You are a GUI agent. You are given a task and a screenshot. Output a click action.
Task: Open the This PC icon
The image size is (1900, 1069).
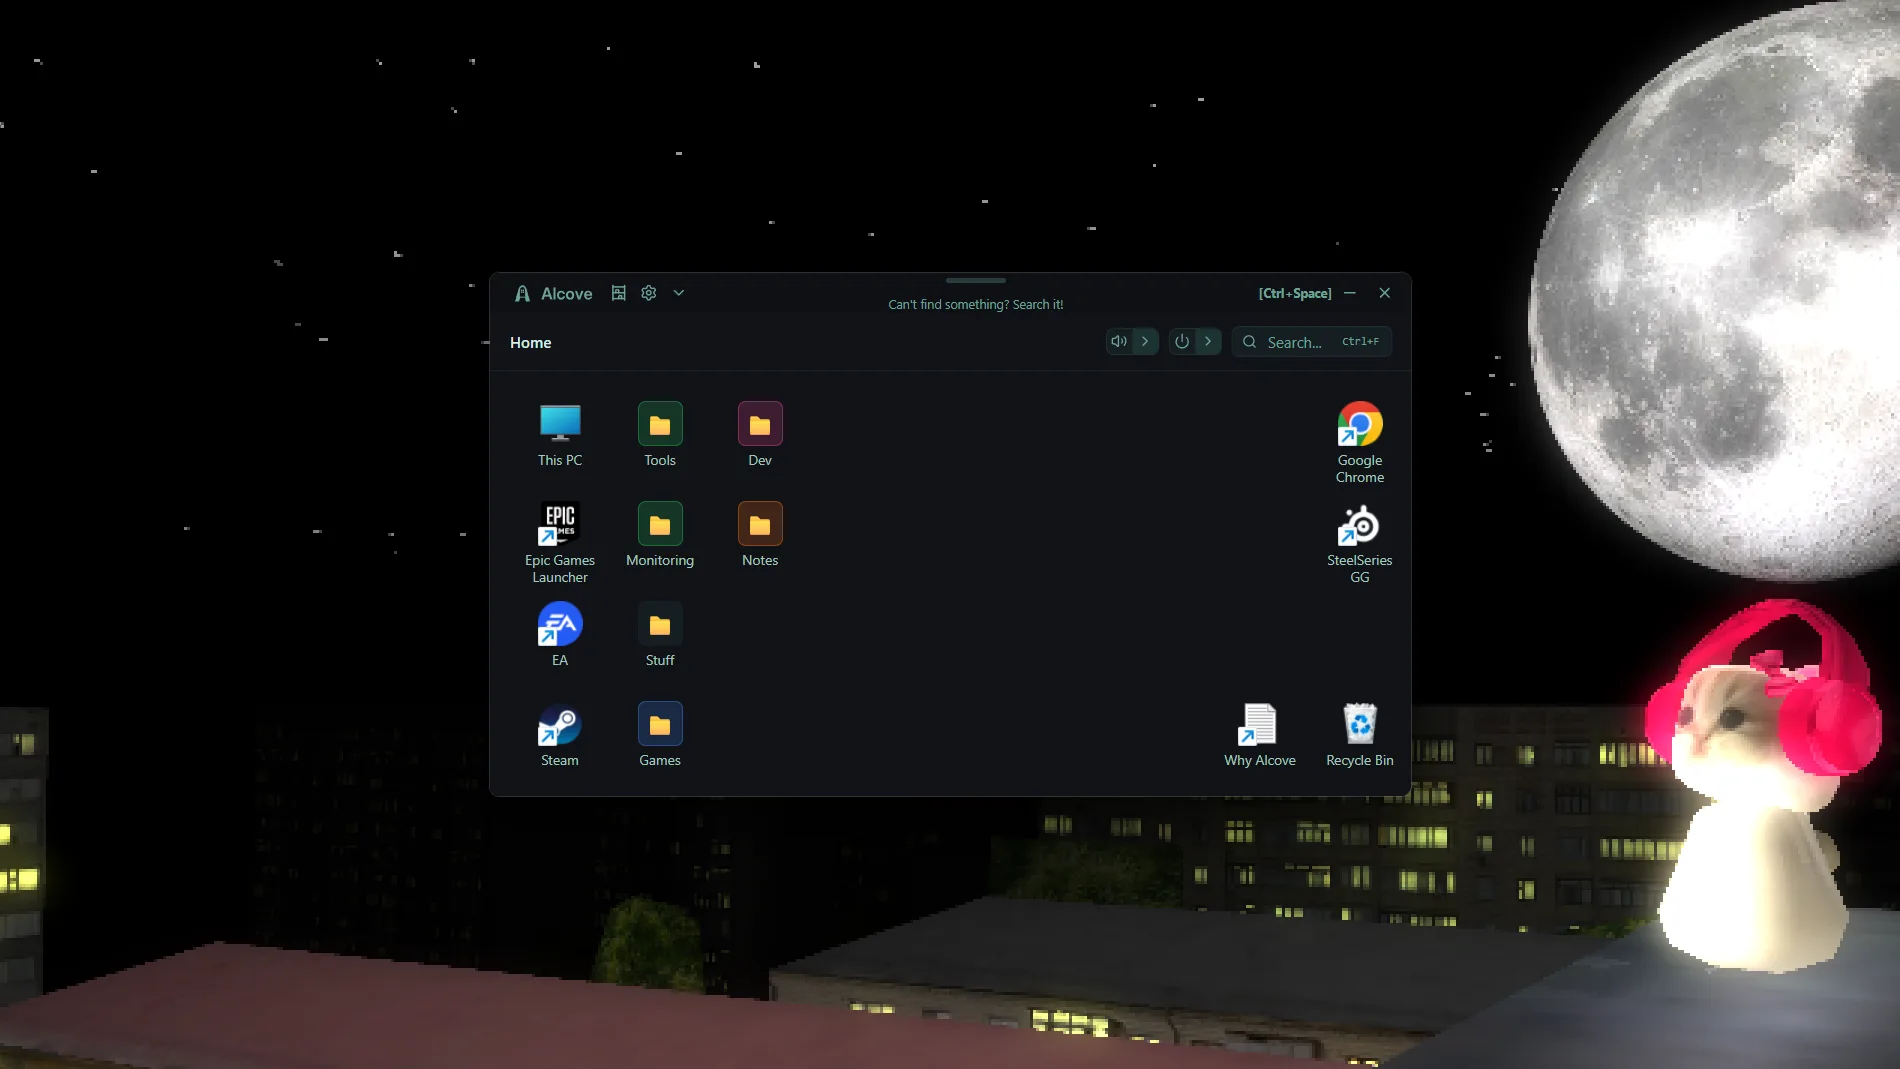click(560, 434)
